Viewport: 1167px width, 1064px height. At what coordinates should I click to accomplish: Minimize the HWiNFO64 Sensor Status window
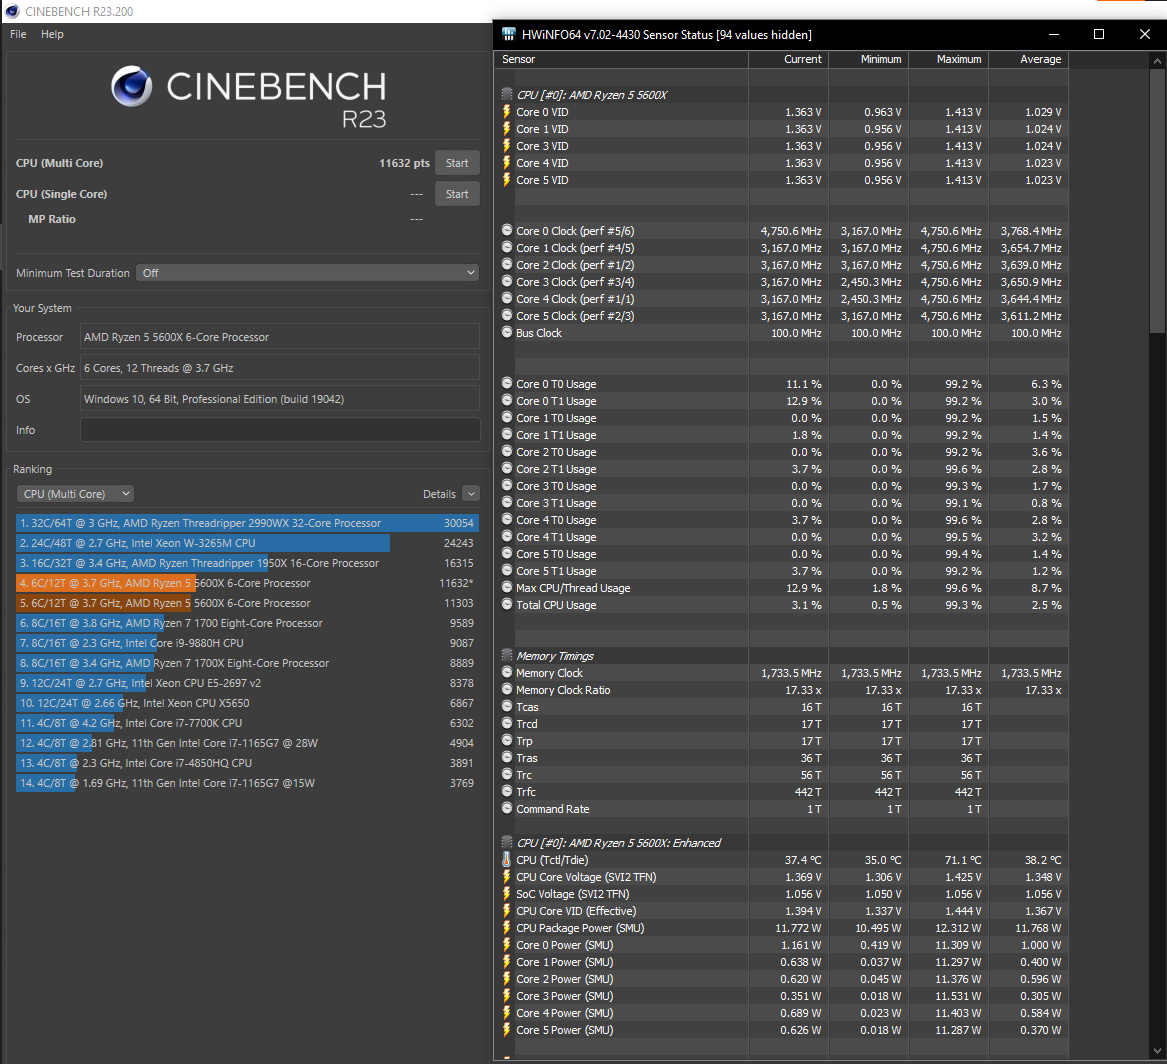[1054, 34]
